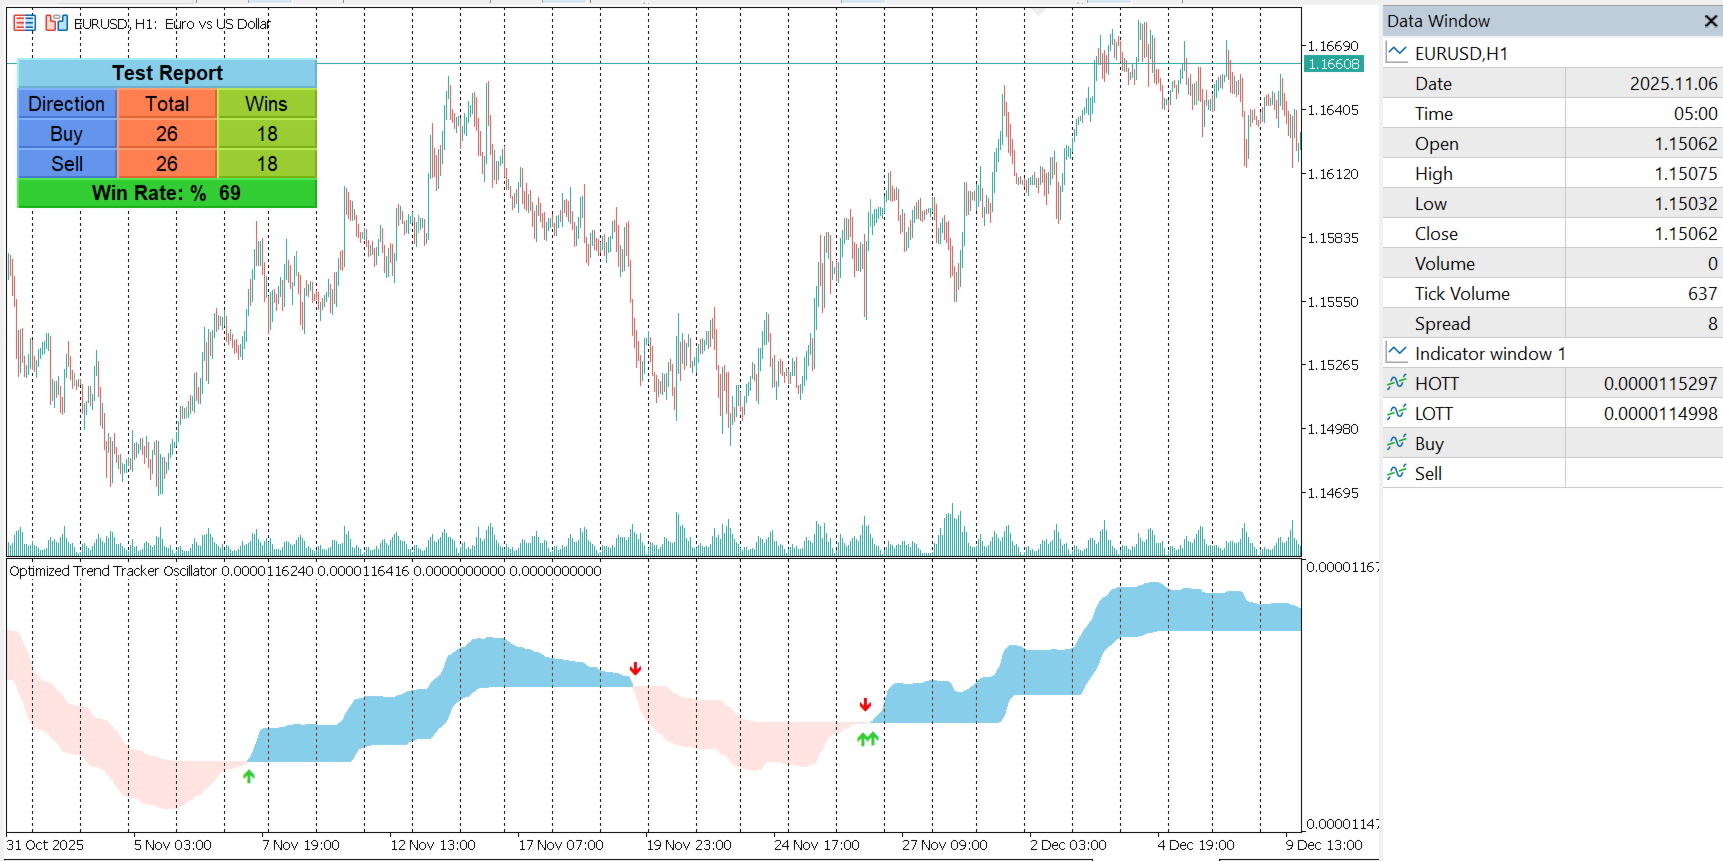Select the Wins header cell
Screen dimensions: 1723x861
point(267,104)
